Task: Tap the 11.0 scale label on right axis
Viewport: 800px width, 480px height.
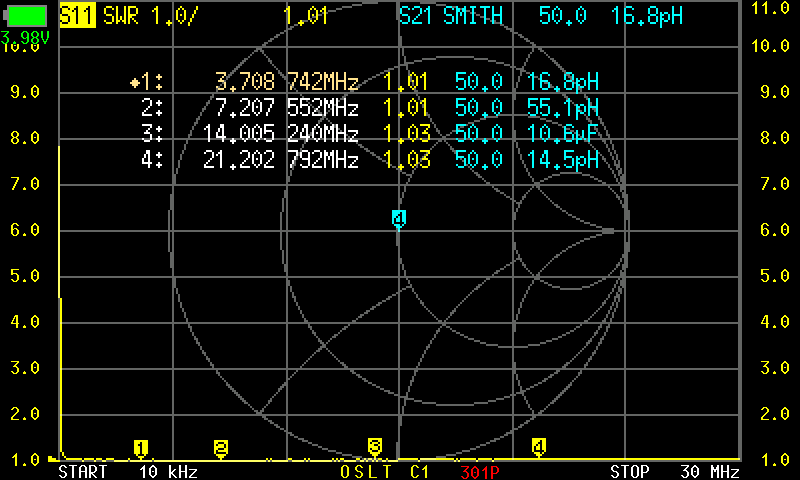Action: click(x=771, y=8)
